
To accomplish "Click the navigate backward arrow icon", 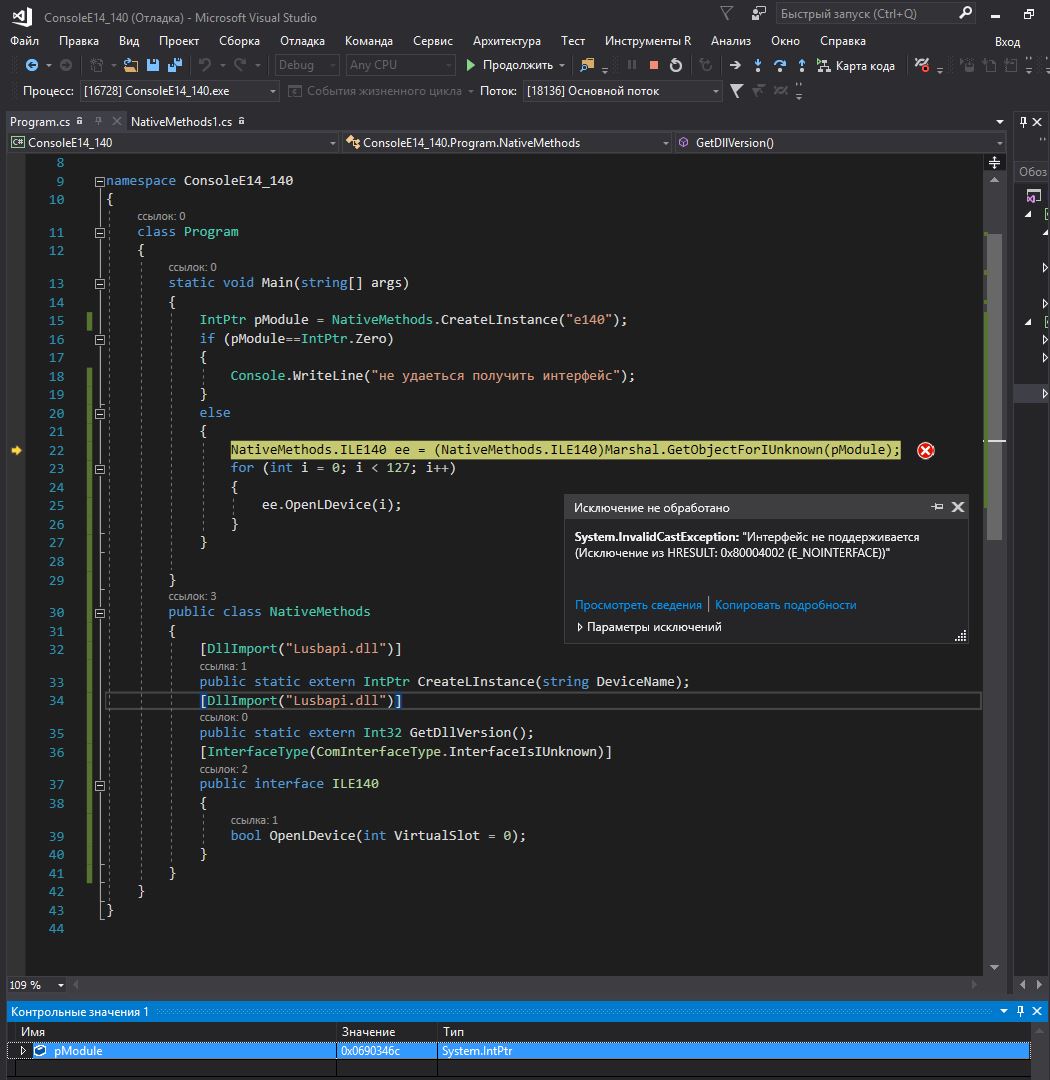I will point(31,65).
